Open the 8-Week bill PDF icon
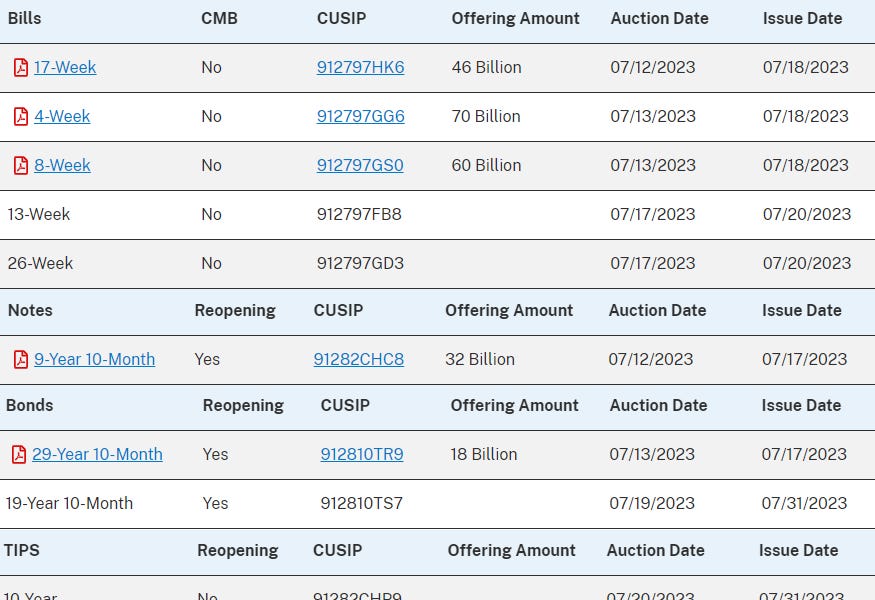This screenshot has width=875, height=600. tap(21, 165)
